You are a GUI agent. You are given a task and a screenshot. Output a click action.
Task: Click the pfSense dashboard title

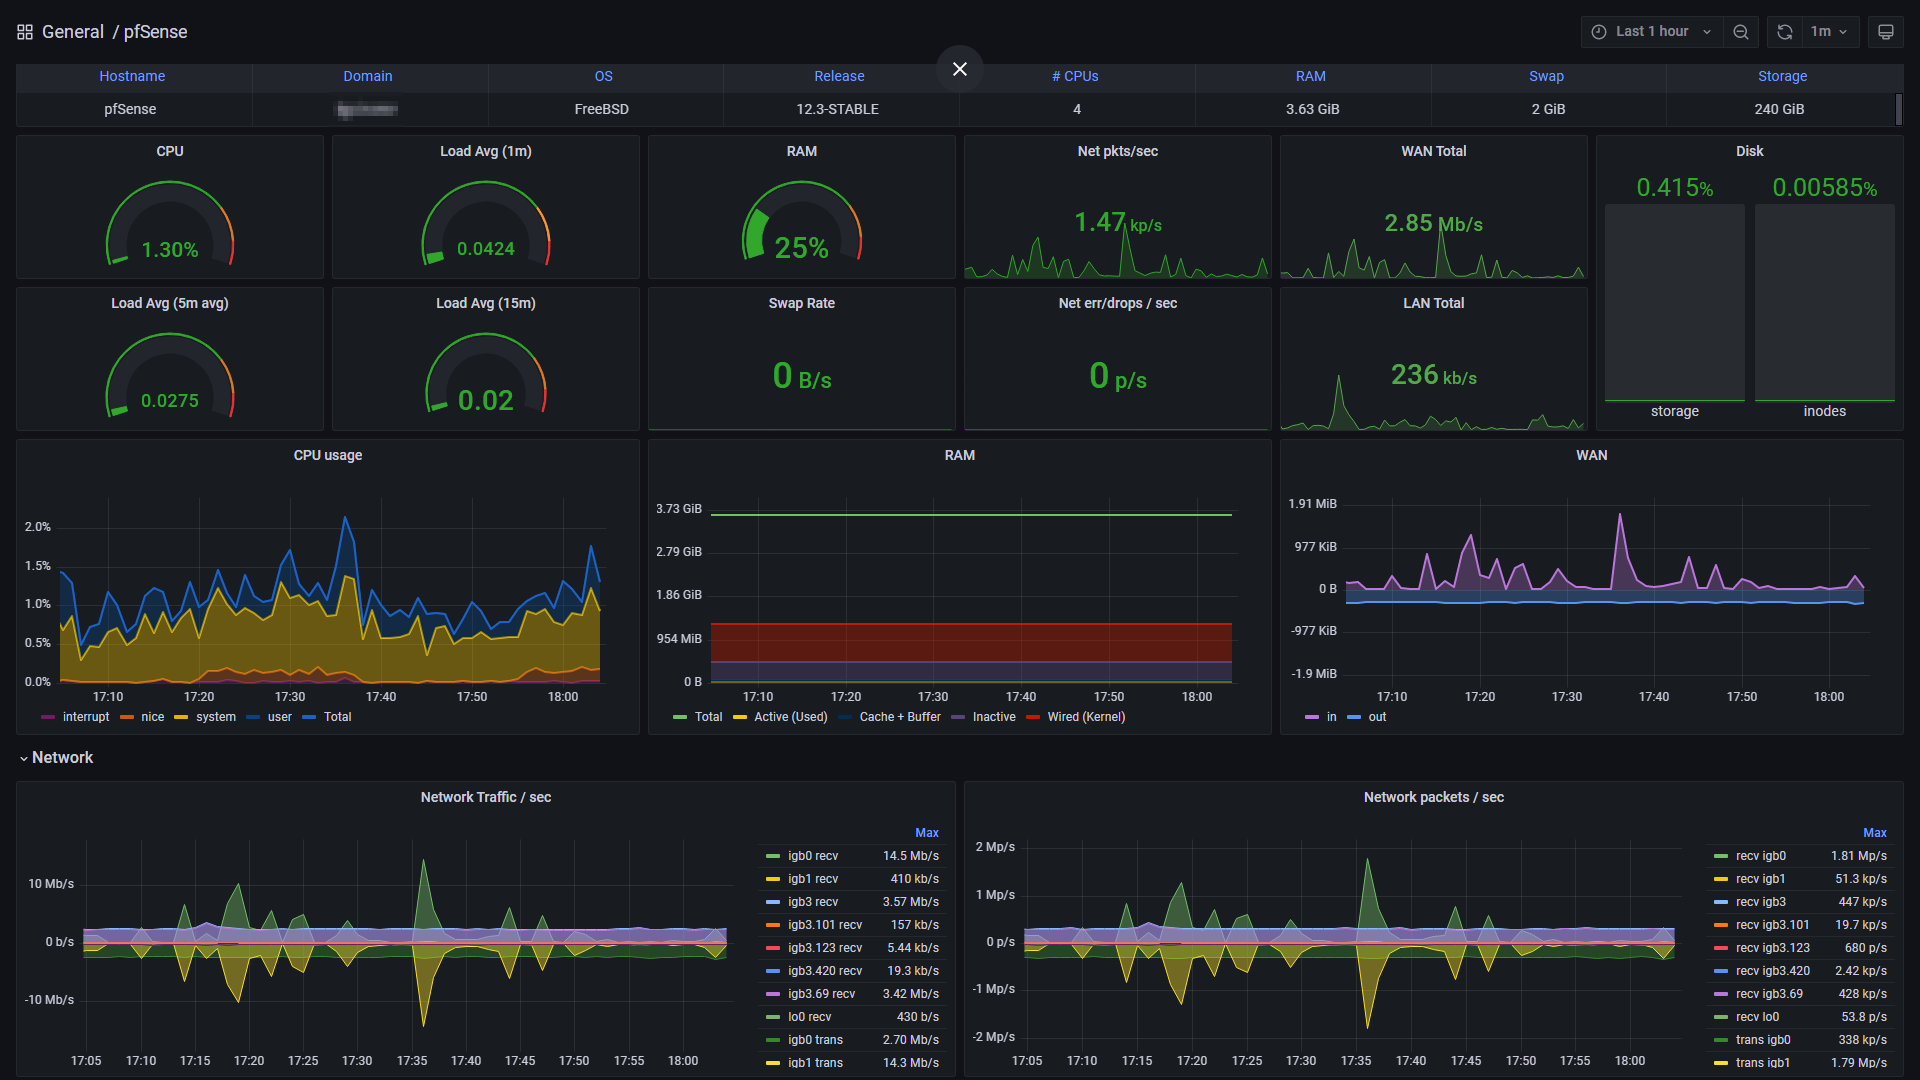[x=155, y=32]
